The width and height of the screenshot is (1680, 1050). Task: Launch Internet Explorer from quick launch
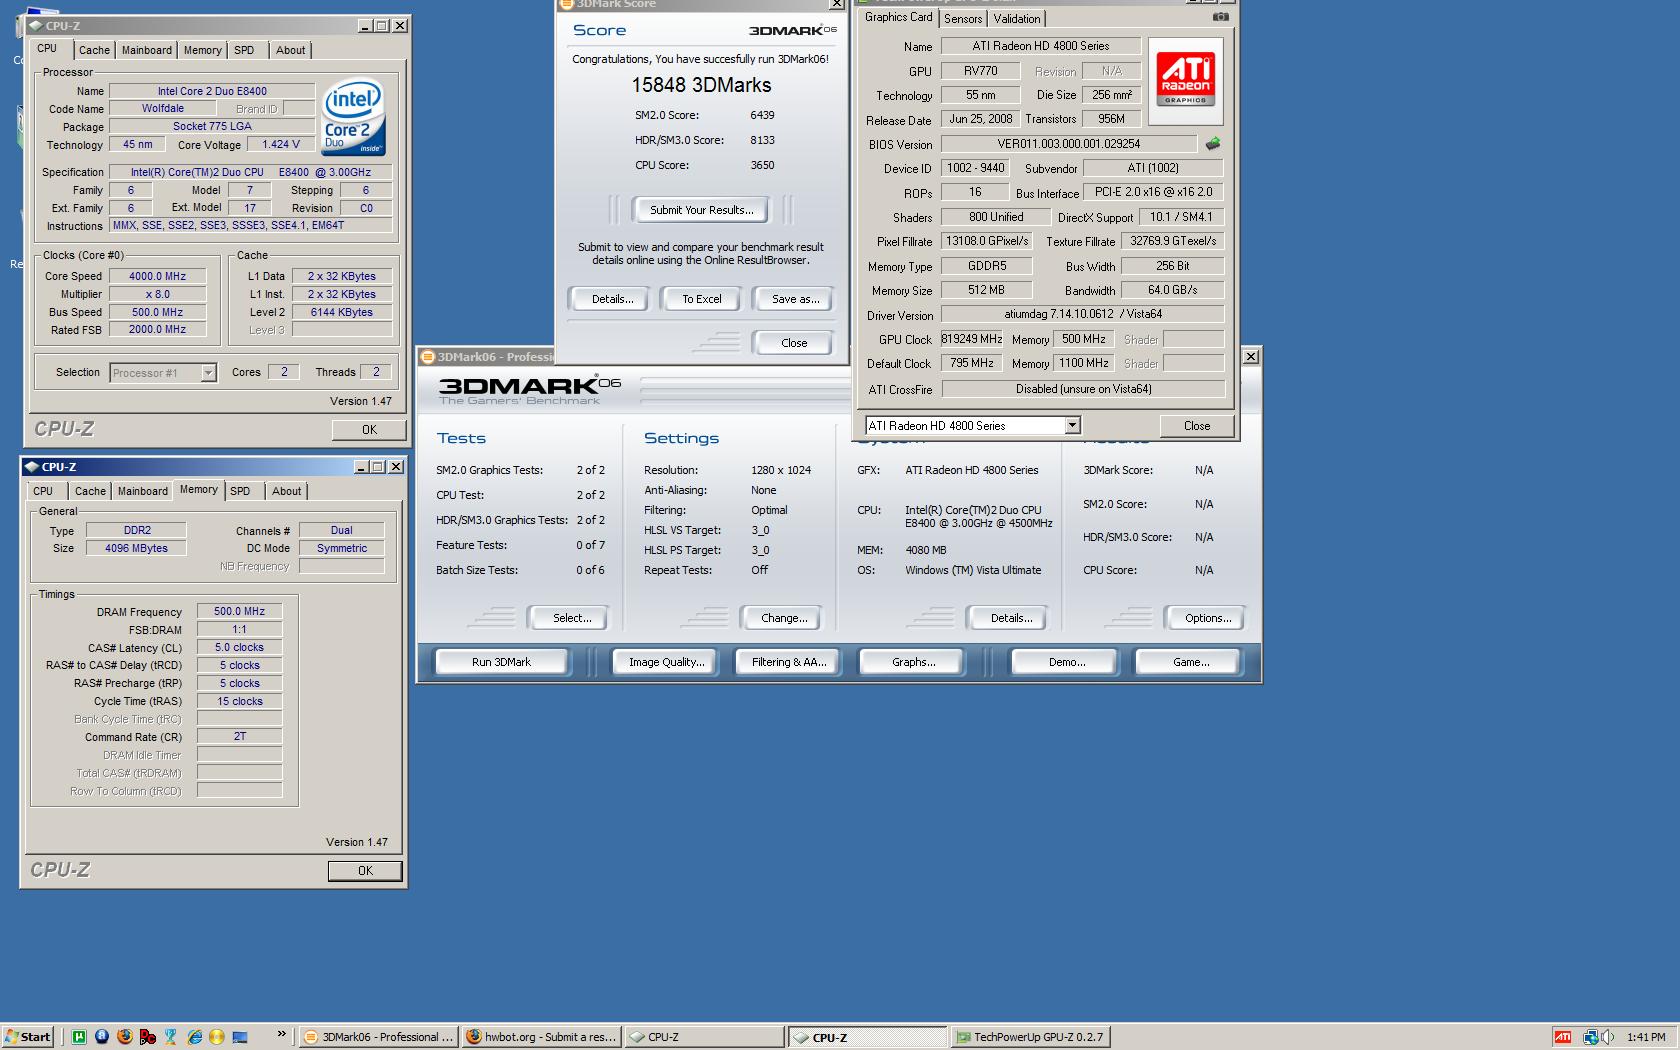point(194,1037)
